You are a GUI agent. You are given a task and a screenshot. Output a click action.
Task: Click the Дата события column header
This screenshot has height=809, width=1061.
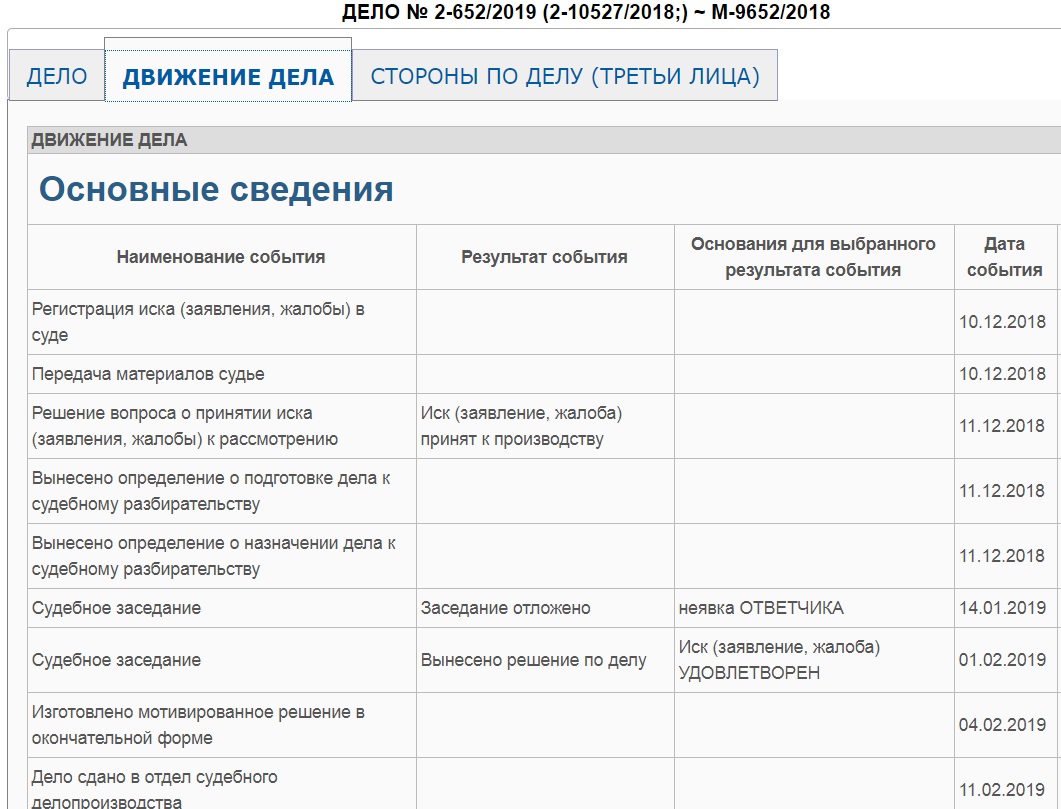[x=1004, y=257]
